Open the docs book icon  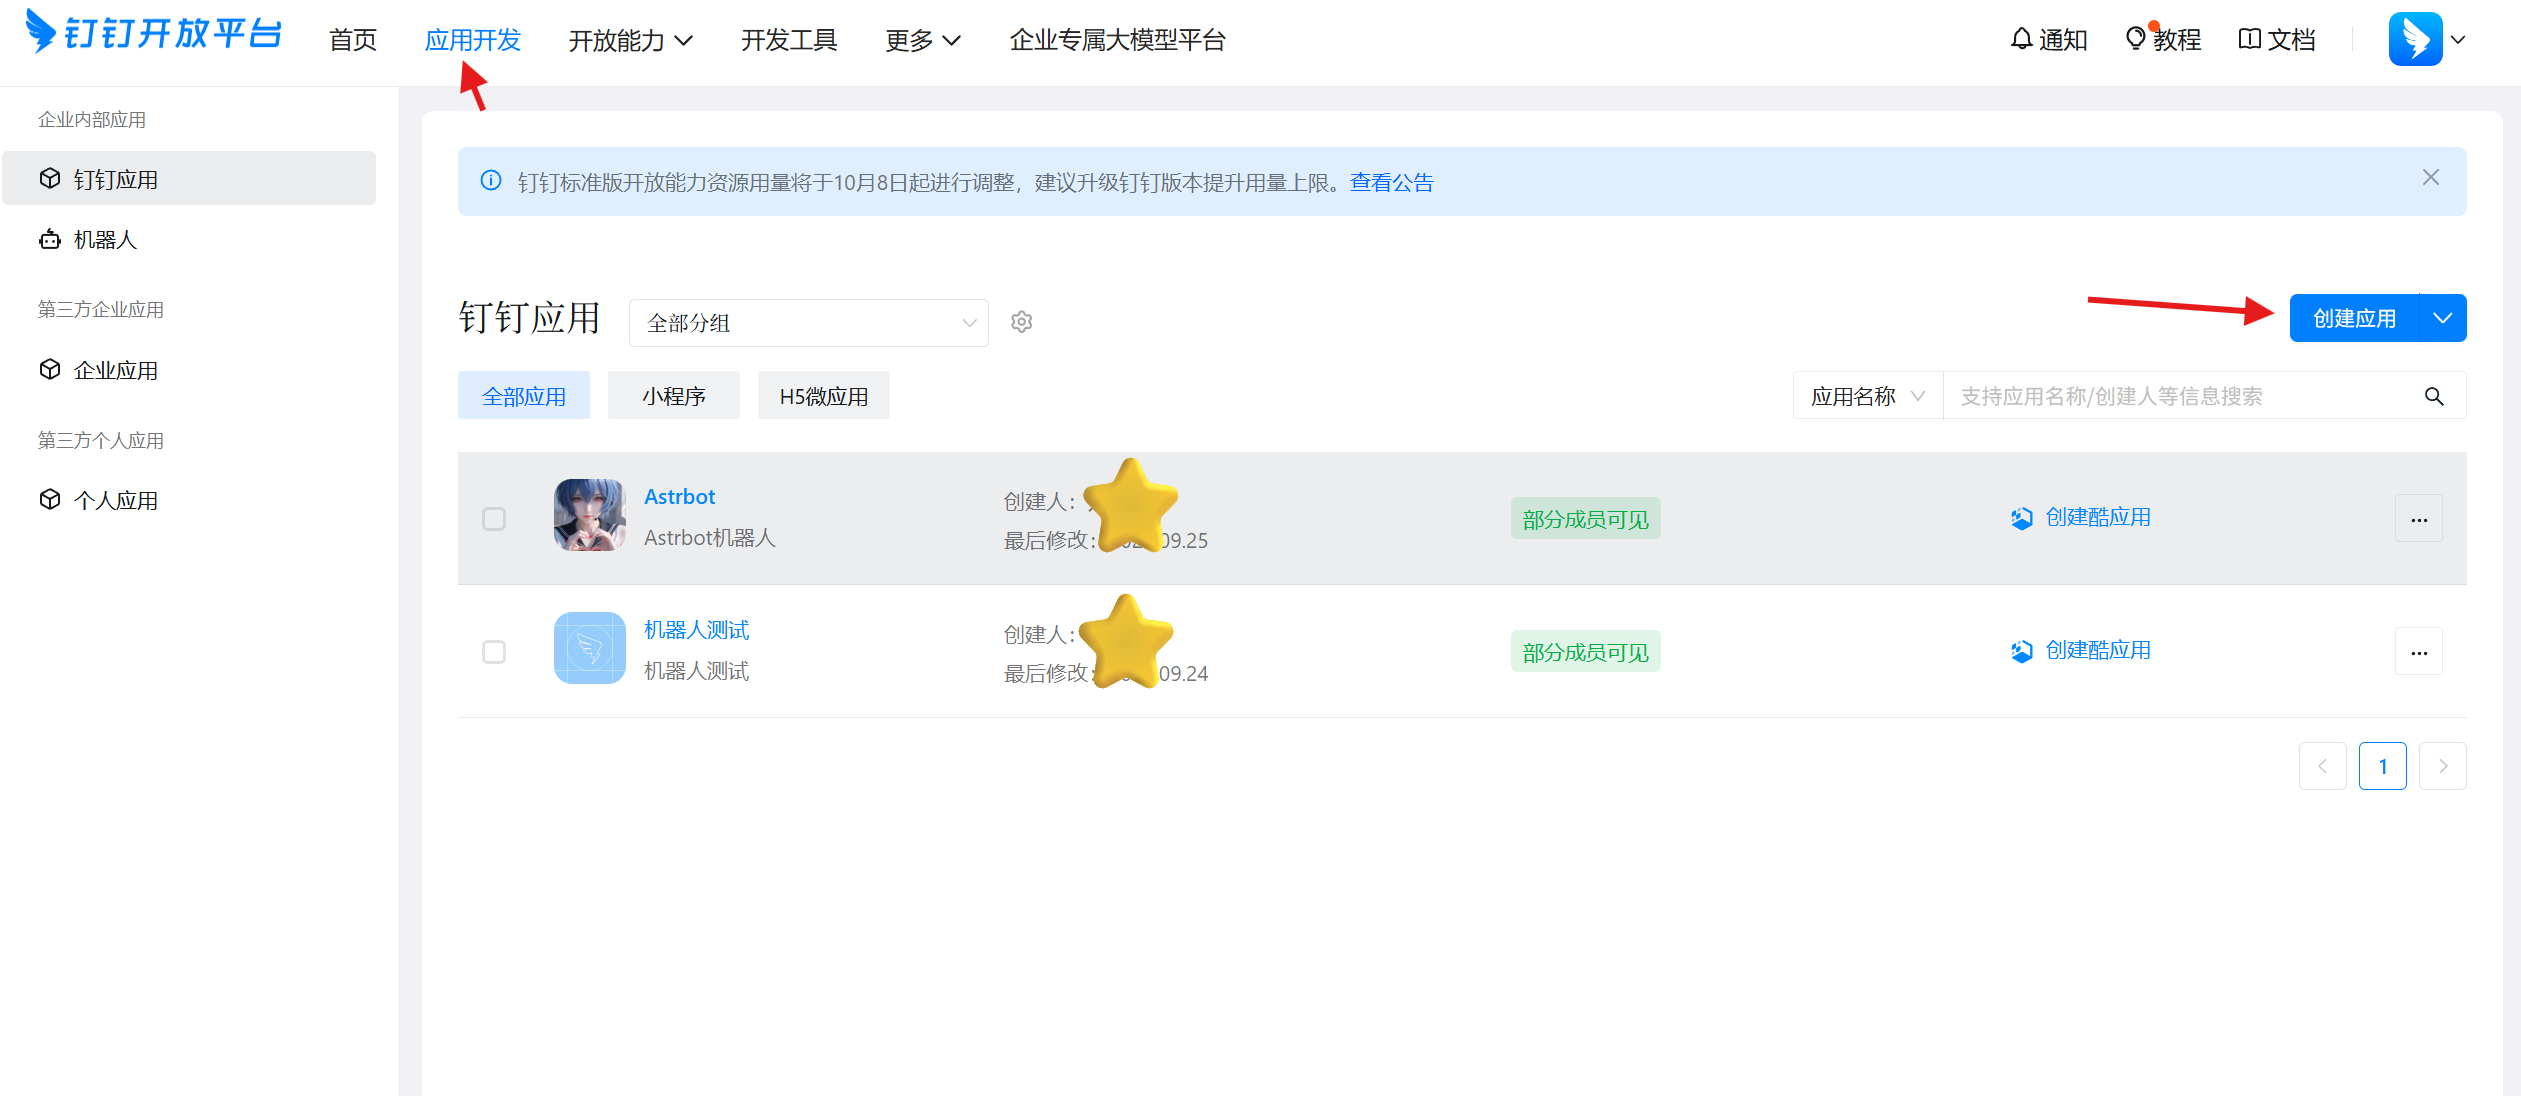coord(2249,39)
